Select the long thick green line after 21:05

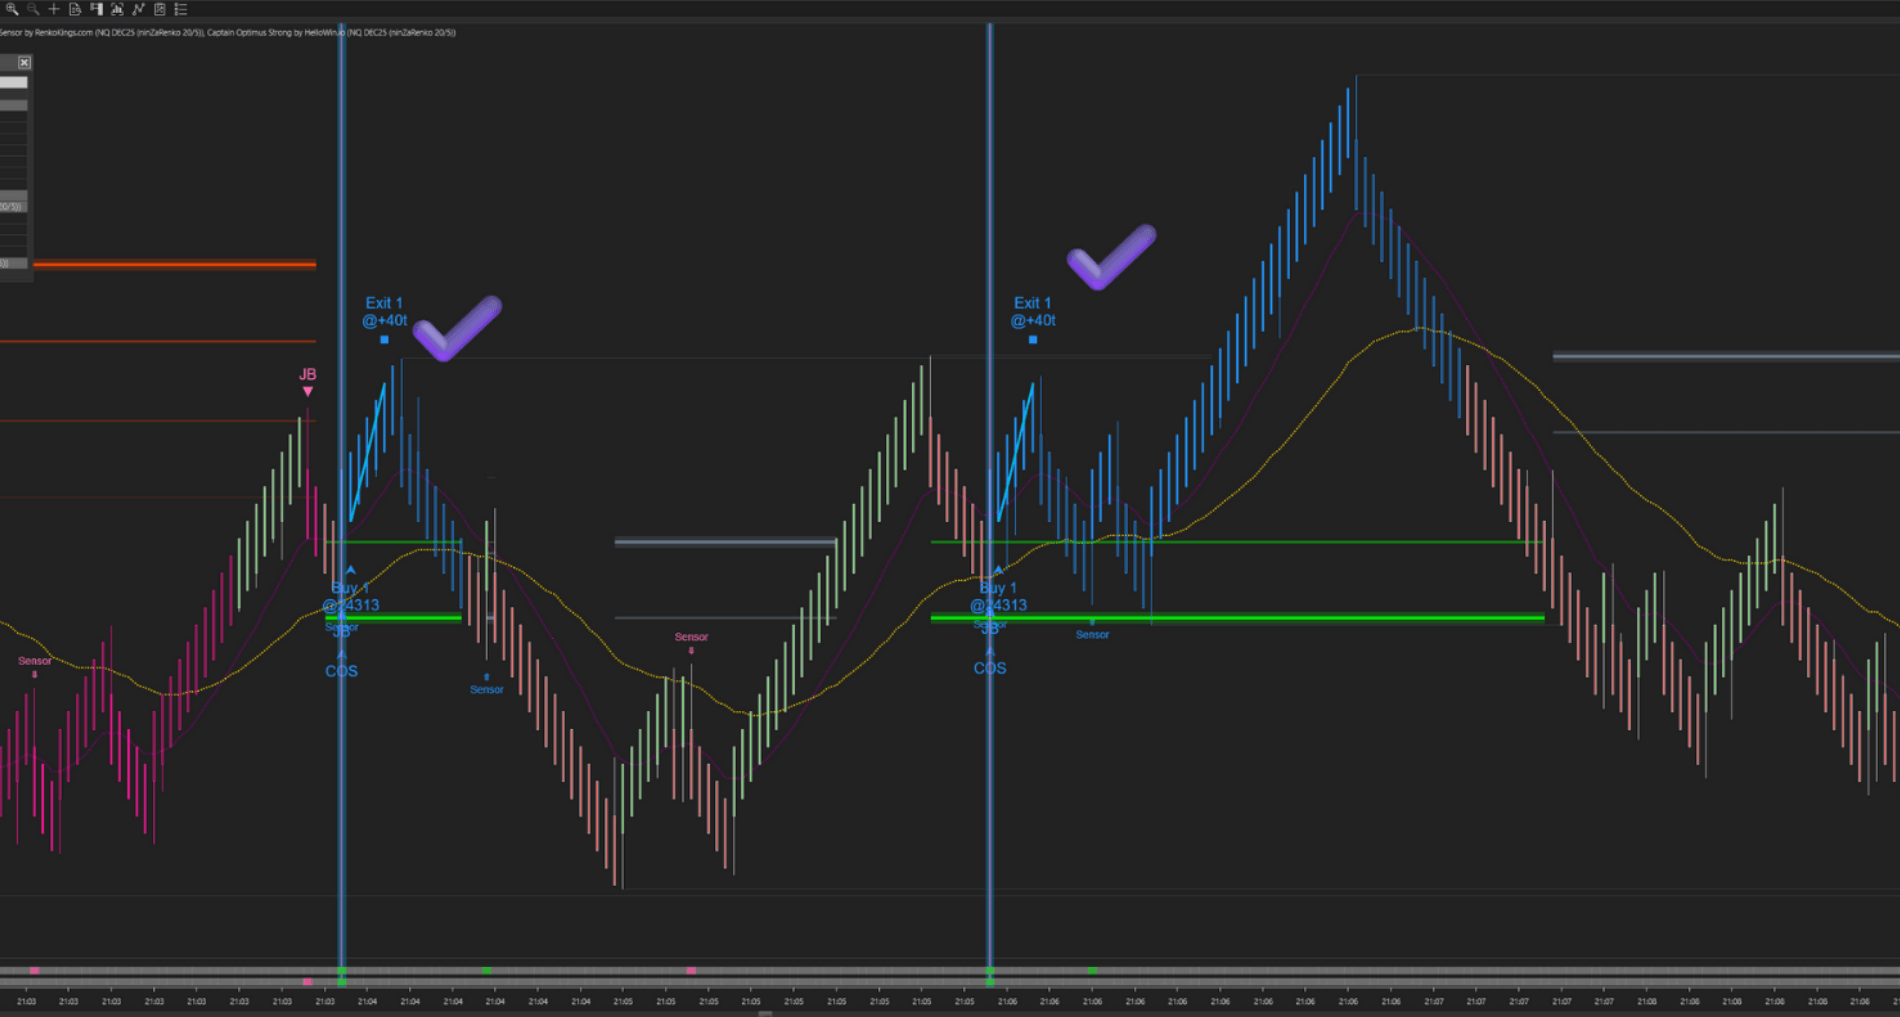[1237, 618]
